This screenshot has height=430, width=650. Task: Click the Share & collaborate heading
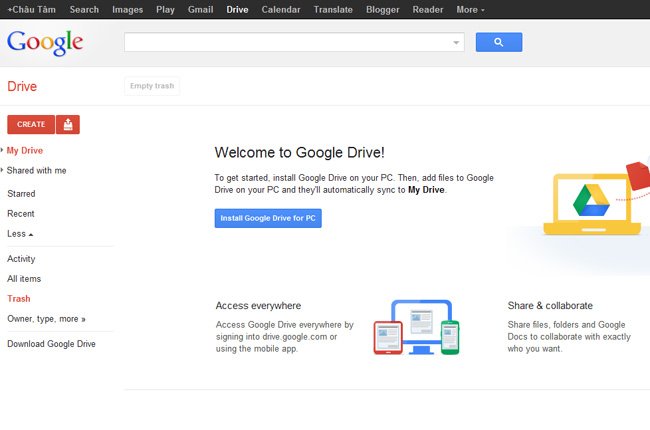tap(550, 306)
